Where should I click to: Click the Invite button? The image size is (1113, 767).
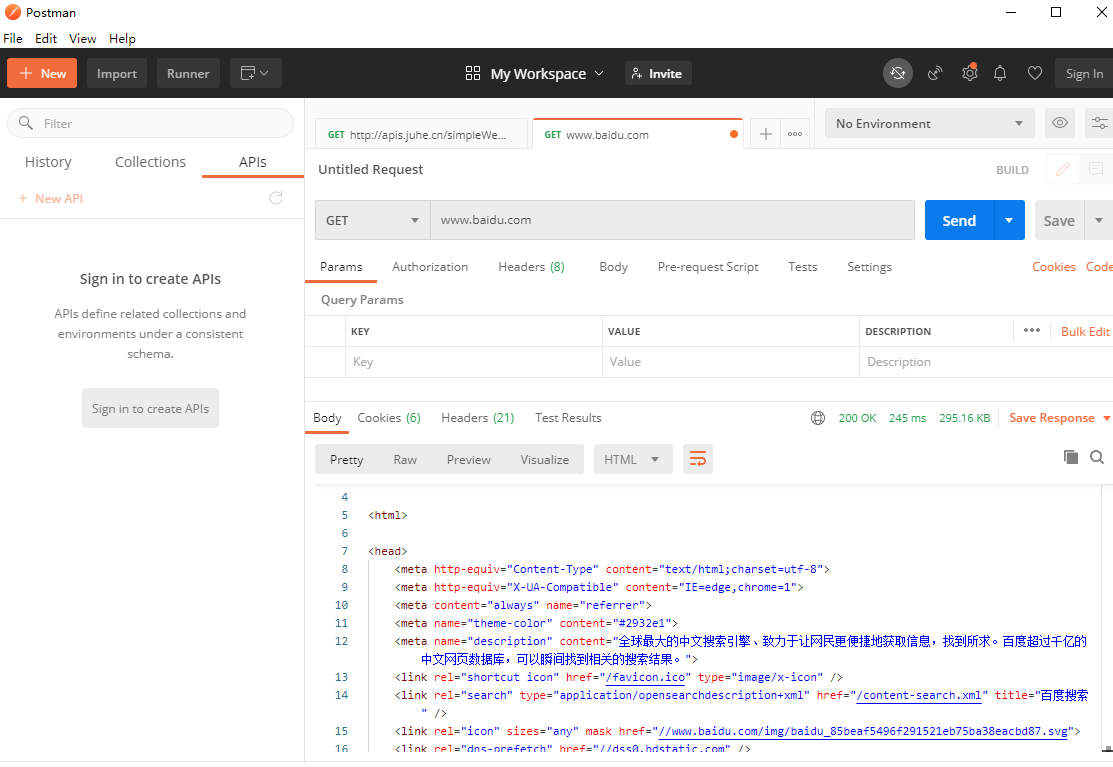[x=658, y=73]
